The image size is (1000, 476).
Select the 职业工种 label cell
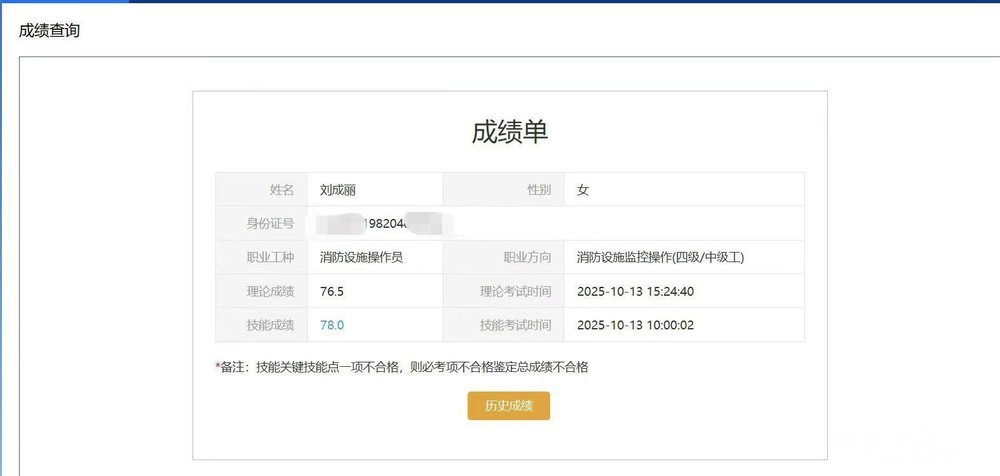click(x=270, y=257)
